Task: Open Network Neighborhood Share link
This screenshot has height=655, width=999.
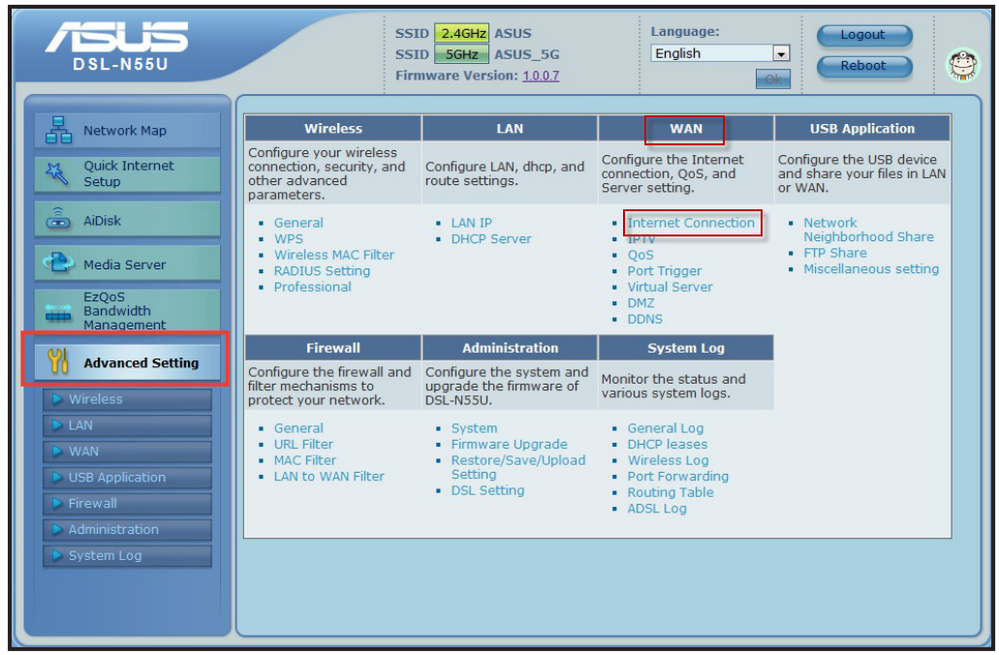Action: tap(868, 229)
